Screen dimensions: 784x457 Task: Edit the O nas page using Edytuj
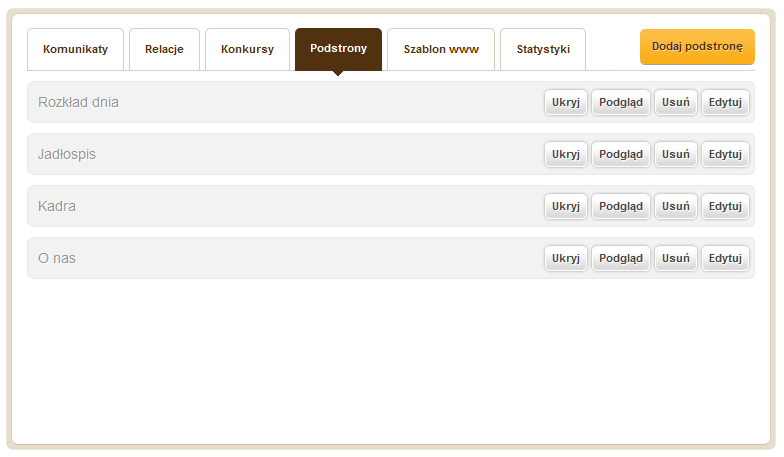point(725,258)
